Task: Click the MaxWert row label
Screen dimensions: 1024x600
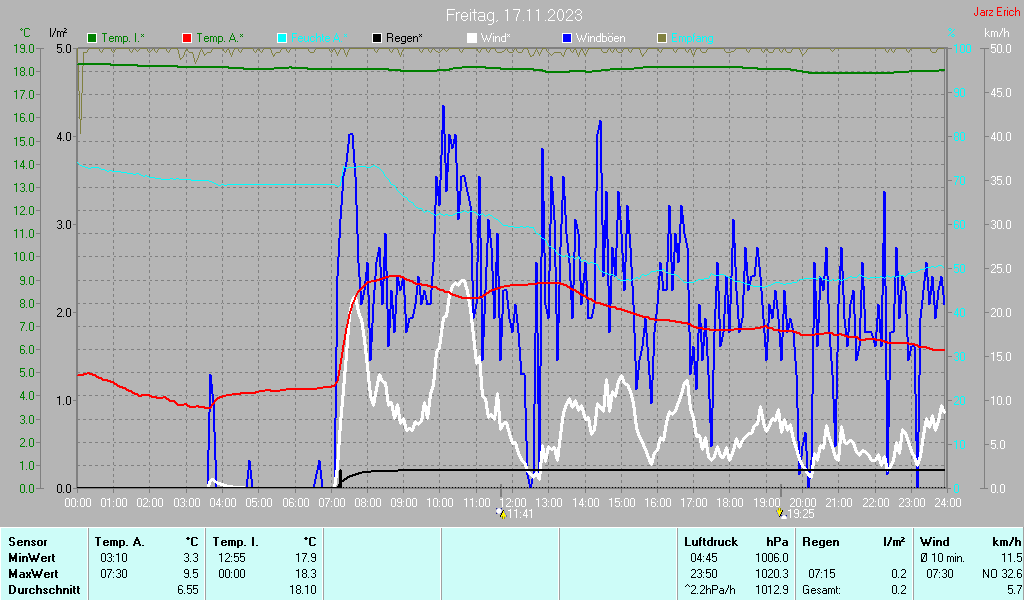Action: (x=32, y=574)
